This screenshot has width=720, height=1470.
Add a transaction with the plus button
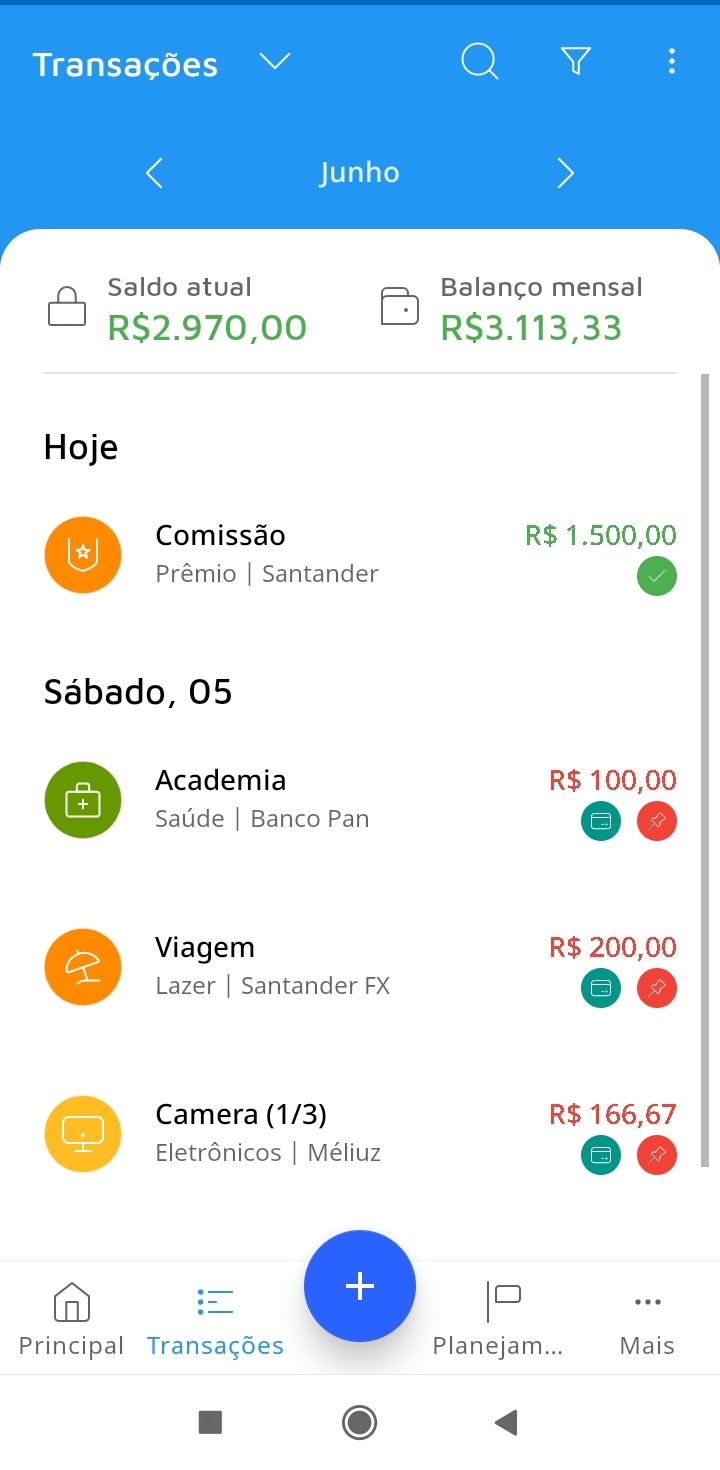(360, 1286)
